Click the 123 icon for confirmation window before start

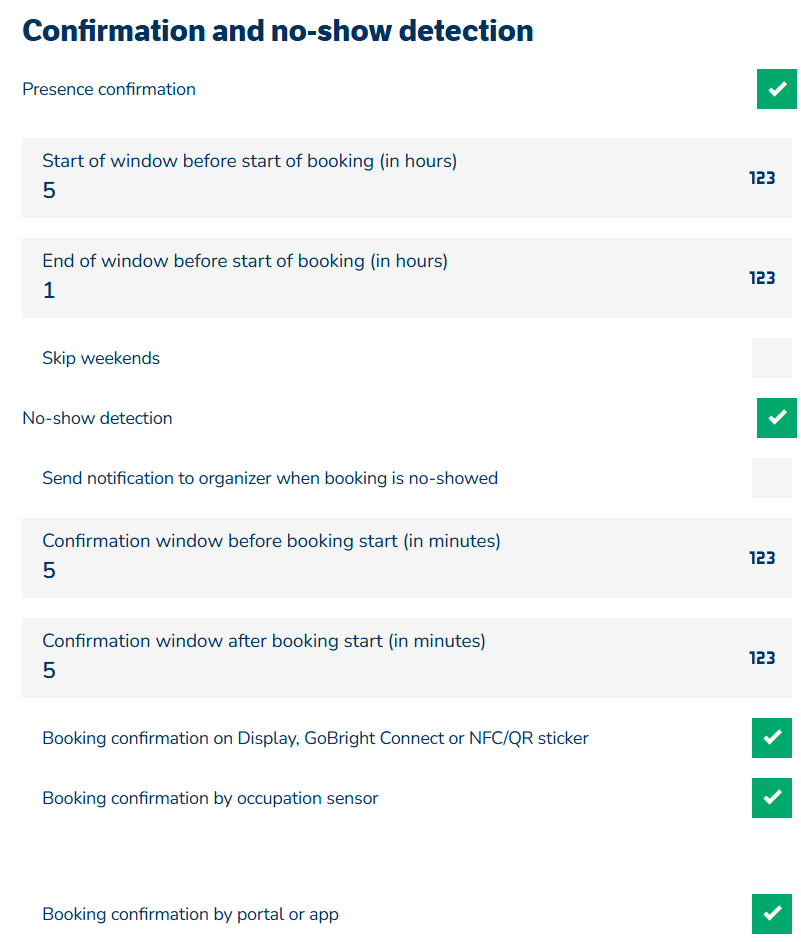click(x=762, y=558)
